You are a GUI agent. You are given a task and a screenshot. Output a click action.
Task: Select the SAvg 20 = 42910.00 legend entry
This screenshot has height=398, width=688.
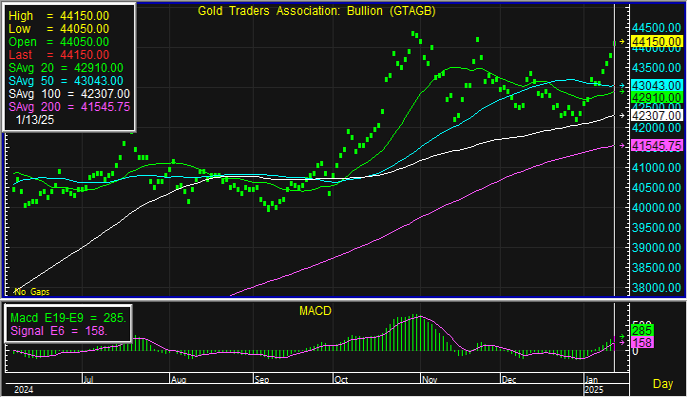66,68
